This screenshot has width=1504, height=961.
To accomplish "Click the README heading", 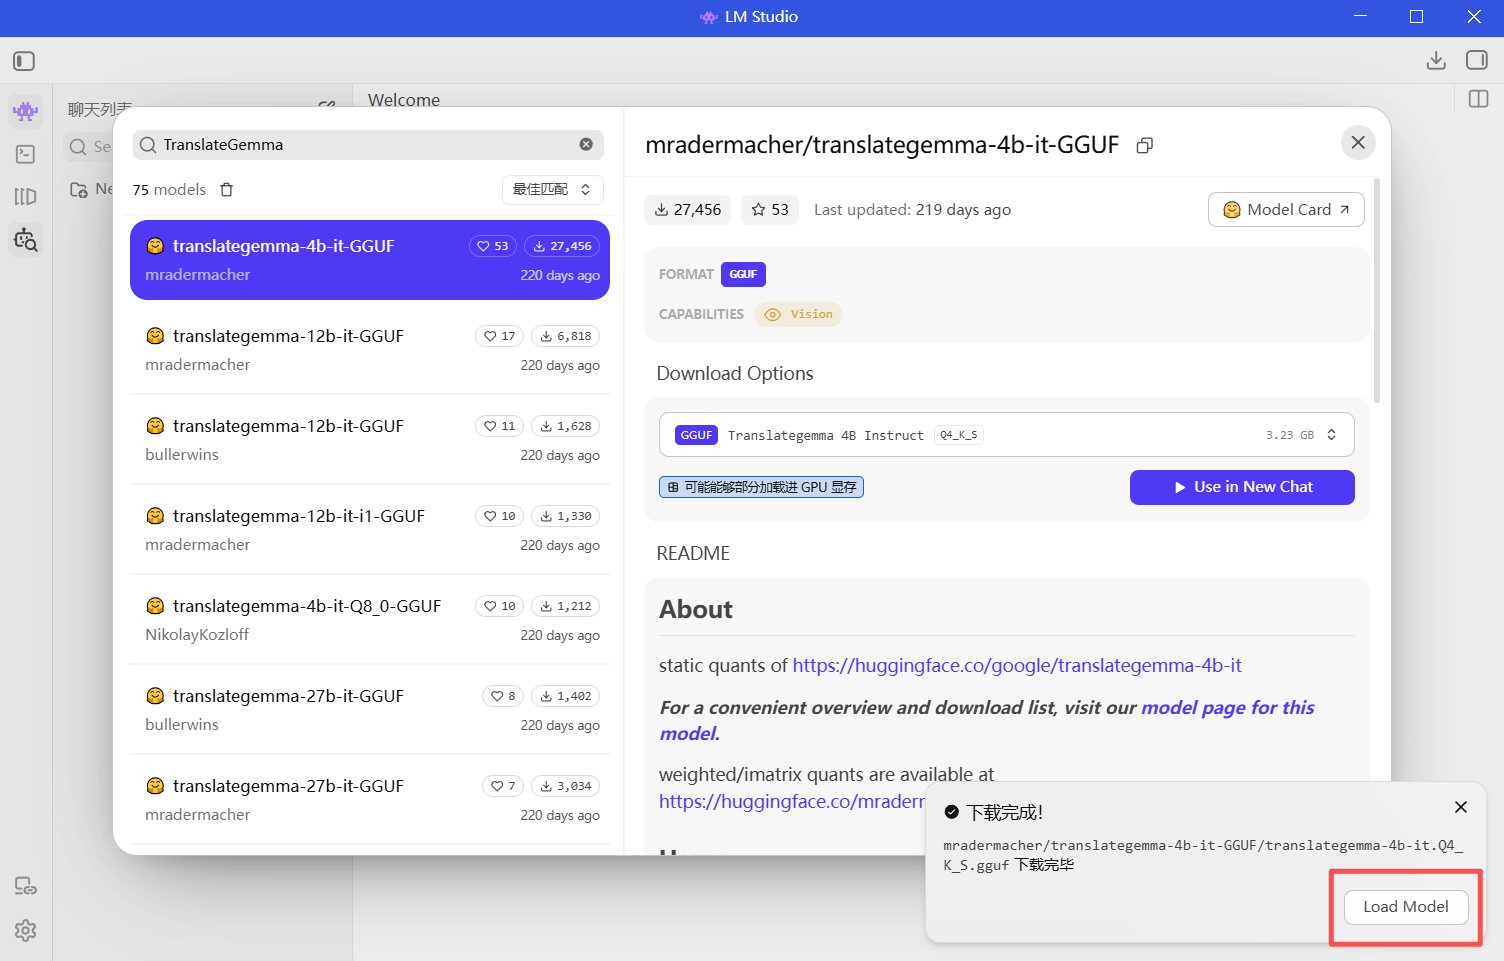I will pos(693,553).
